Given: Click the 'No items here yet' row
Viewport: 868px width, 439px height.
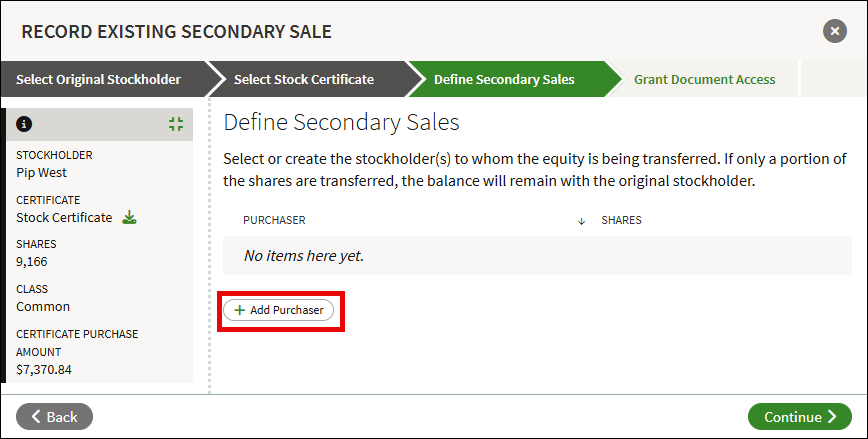Looking at the screenshot, I should point(537,256).
